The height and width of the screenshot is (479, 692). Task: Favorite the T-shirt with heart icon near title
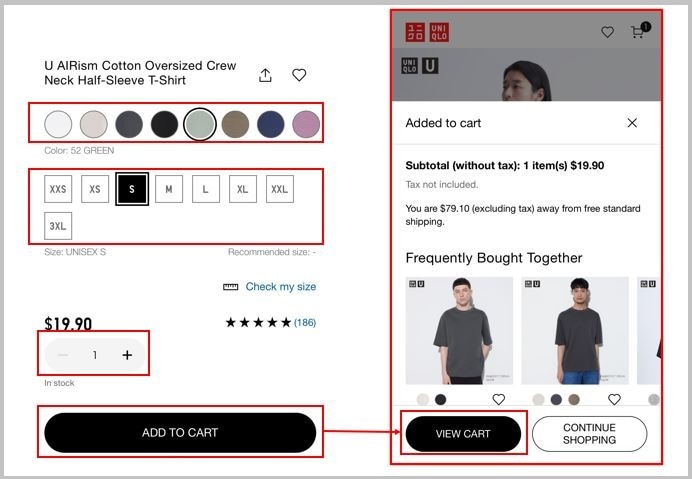pyautogui.click(x=299, y=75)
